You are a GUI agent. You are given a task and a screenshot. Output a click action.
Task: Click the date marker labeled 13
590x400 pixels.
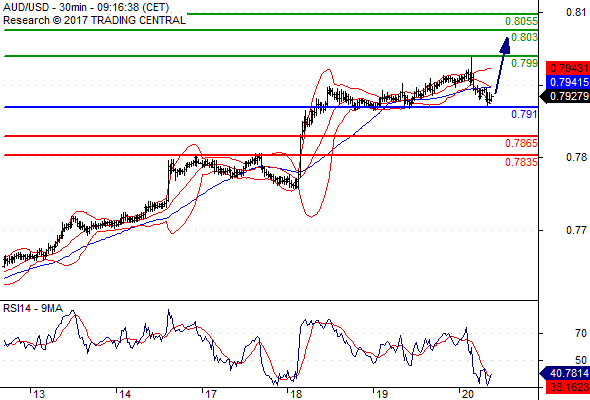pos(39,394)
